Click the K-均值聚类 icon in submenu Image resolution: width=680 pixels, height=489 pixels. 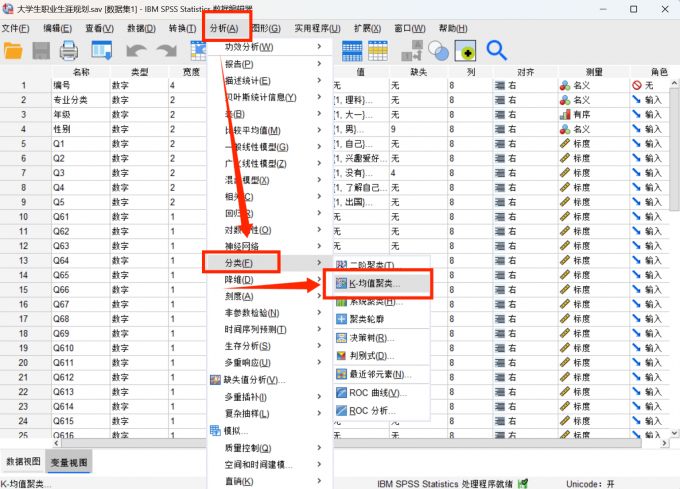click(341, 284)
